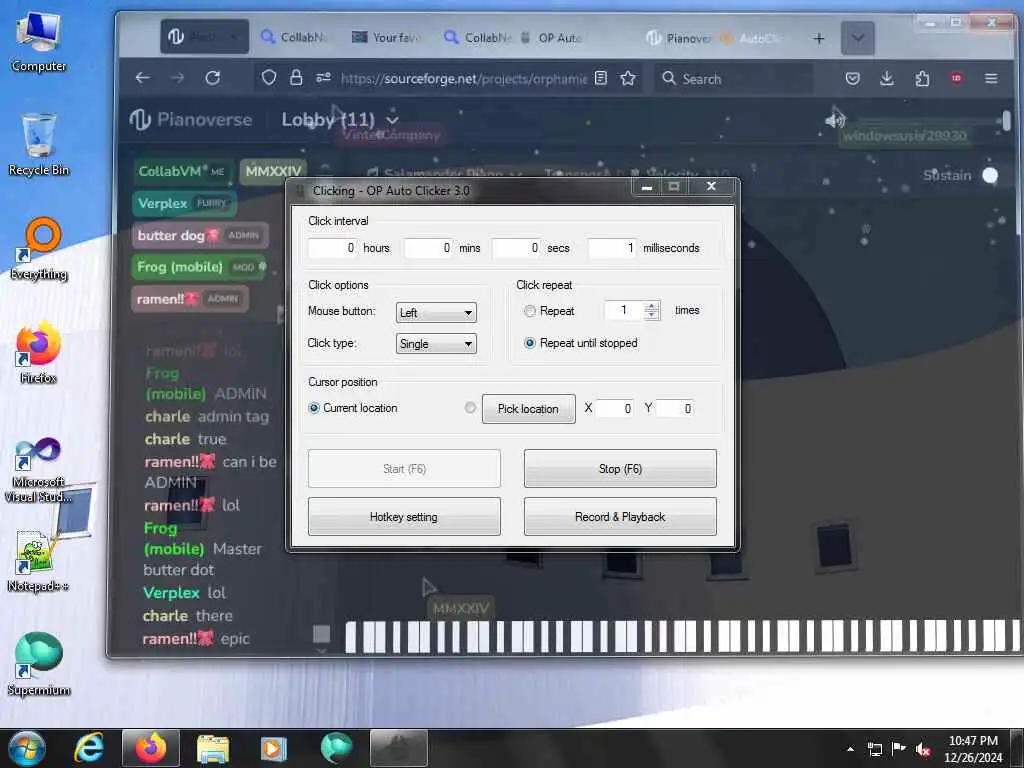
Task: Click the hours interval field
Action: tap(333, 248)
